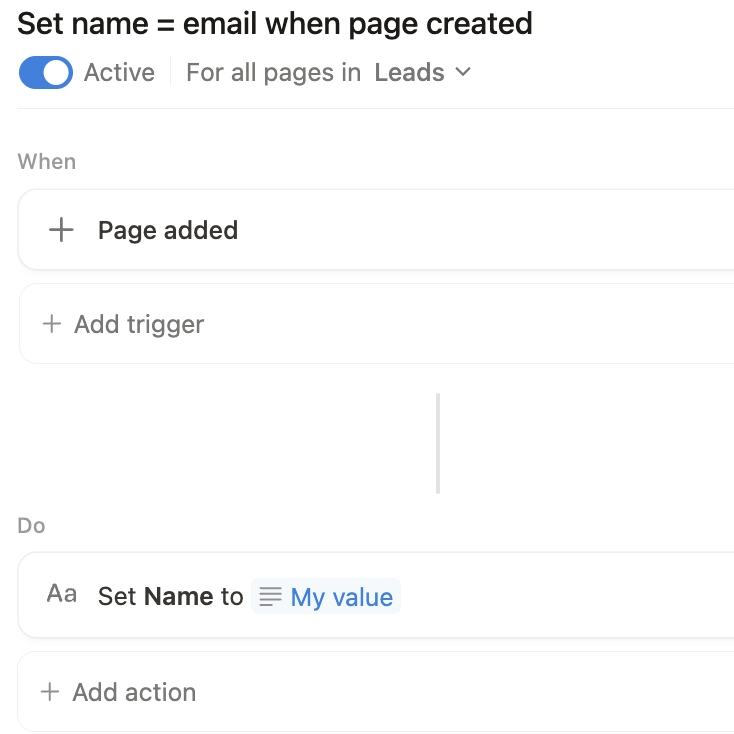The height and width of the screenshot is (734, 734).
Task: Select the Add trigger option
Action: coord(139,324)
